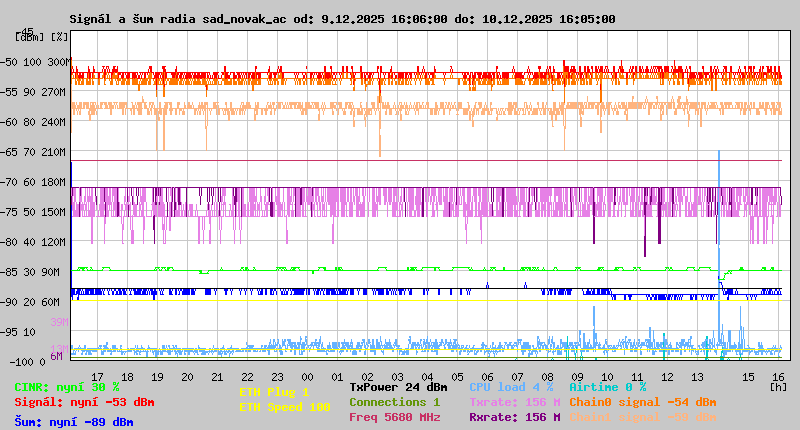This screenshot has width=800, height=430.
Task: Select the '-100' dBm axis value
Action: [x=20, y=362]
